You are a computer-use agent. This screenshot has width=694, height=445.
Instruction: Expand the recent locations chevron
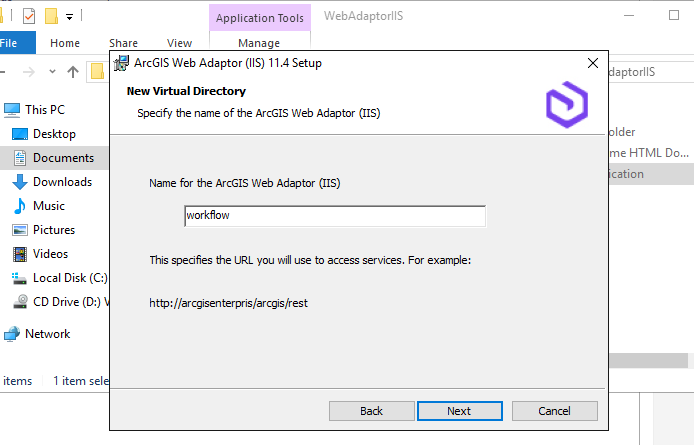[52, 71]
